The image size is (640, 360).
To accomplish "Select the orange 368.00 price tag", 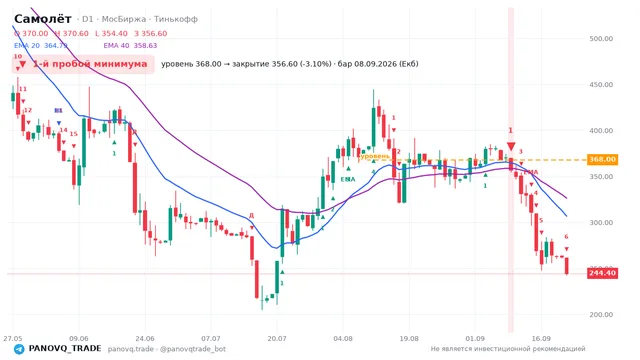I will [x=602, y=159].
